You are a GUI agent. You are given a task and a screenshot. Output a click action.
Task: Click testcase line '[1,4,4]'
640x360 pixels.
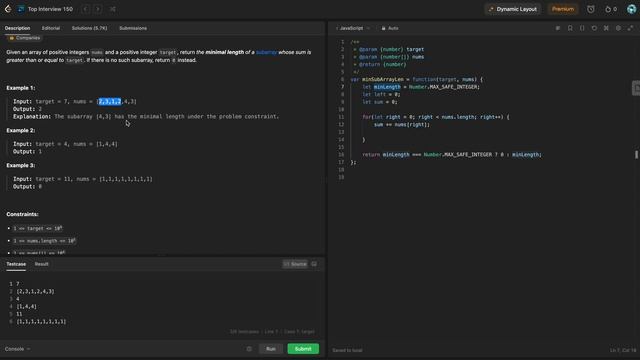[x=27, y=307]
